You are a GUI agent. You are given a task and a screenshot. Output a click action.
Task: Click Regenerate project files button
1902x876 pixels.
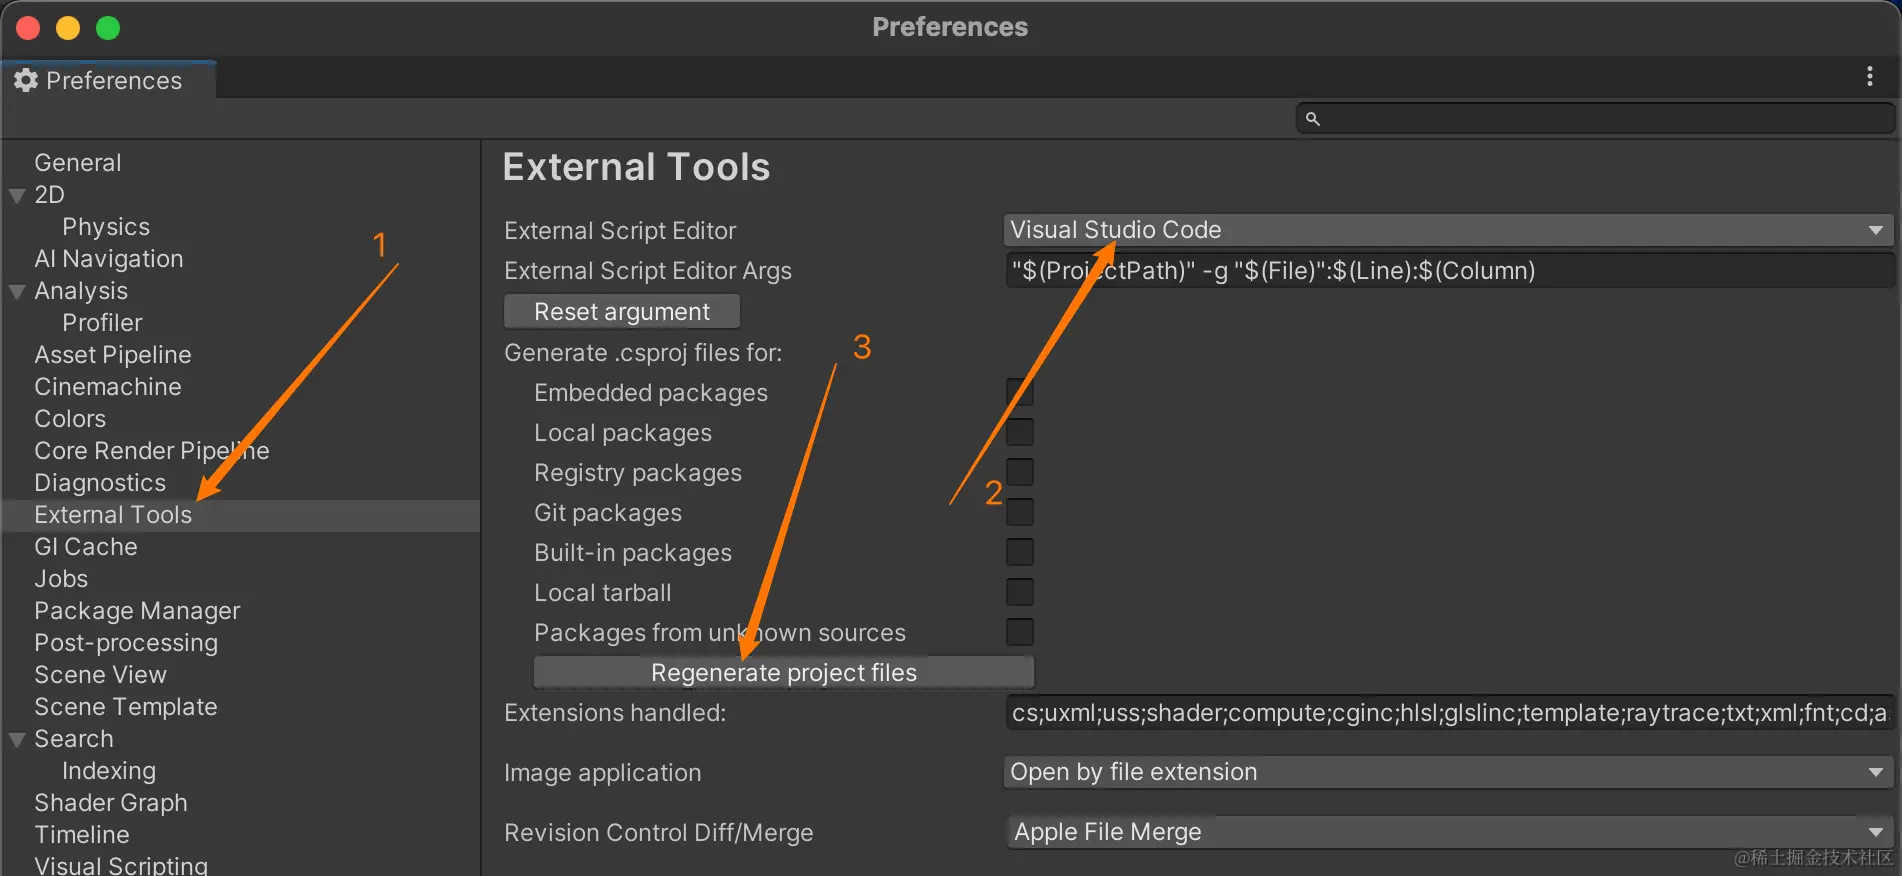(784, 672)
